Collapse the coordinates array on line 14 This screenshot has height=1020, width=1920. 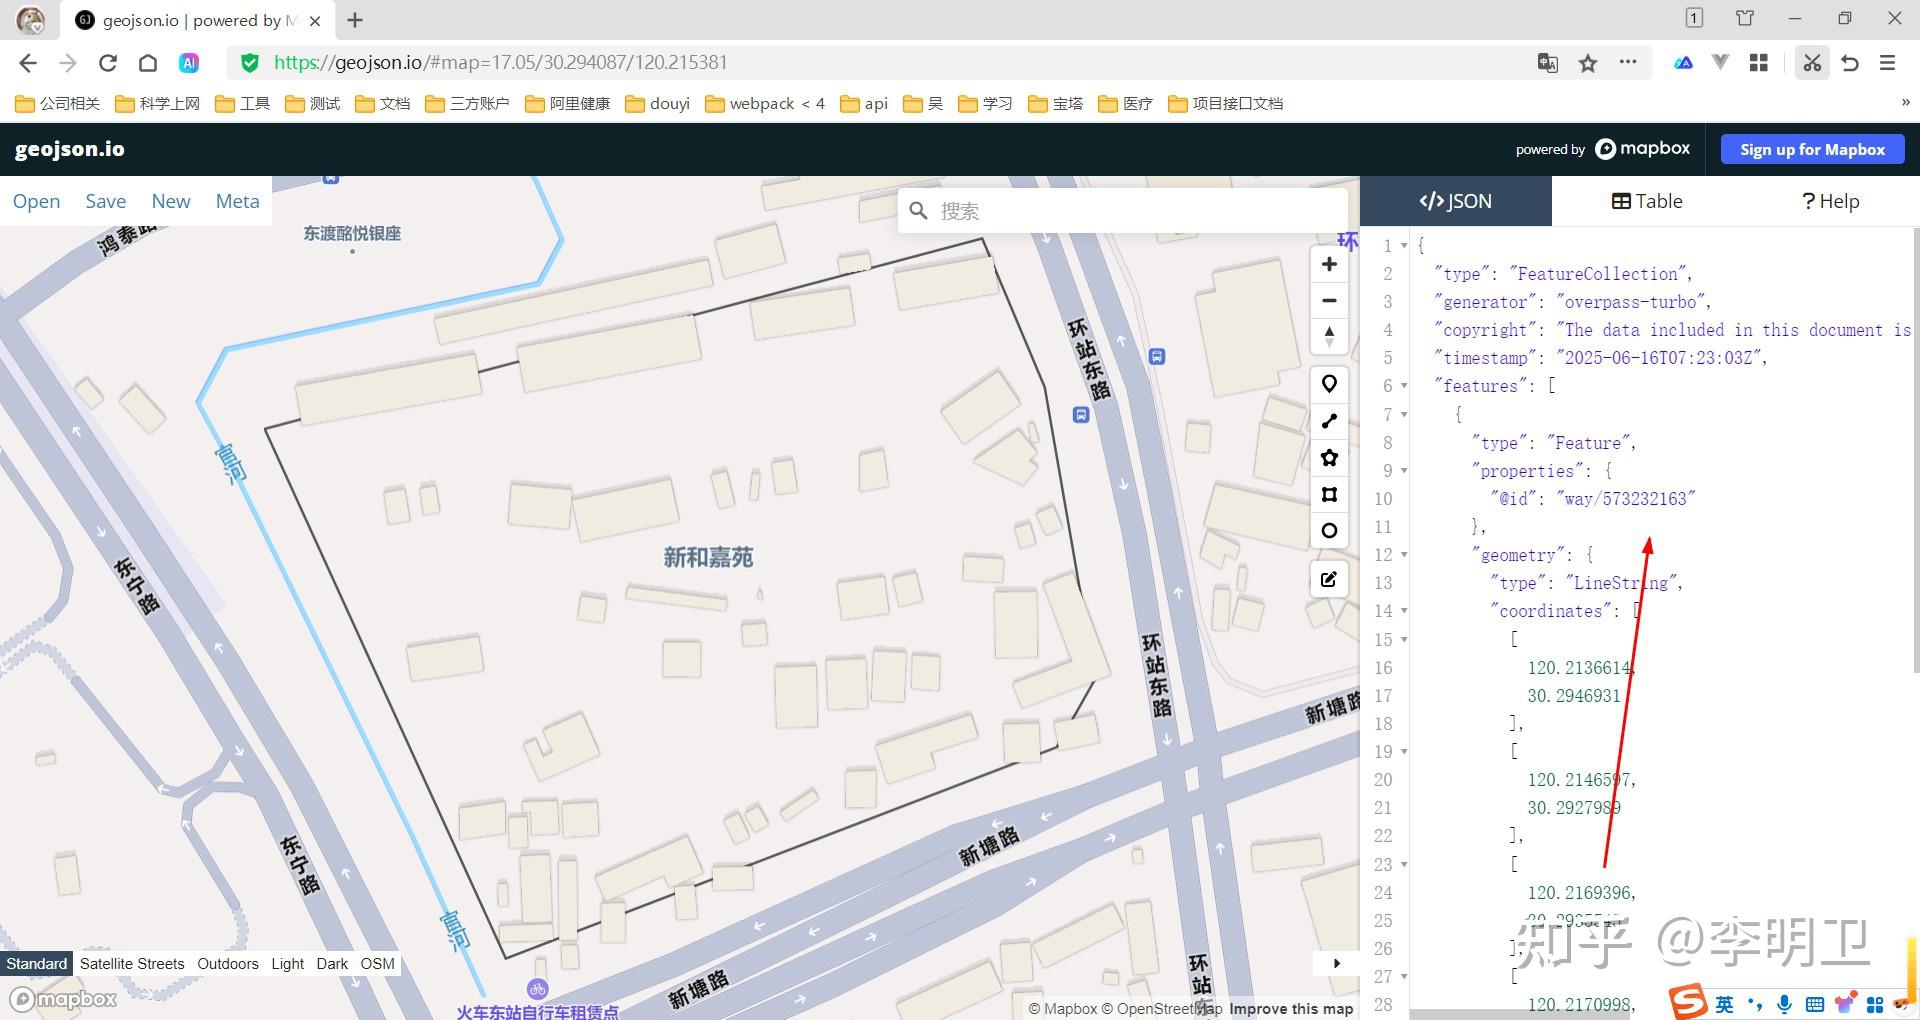pos(1404,611)
